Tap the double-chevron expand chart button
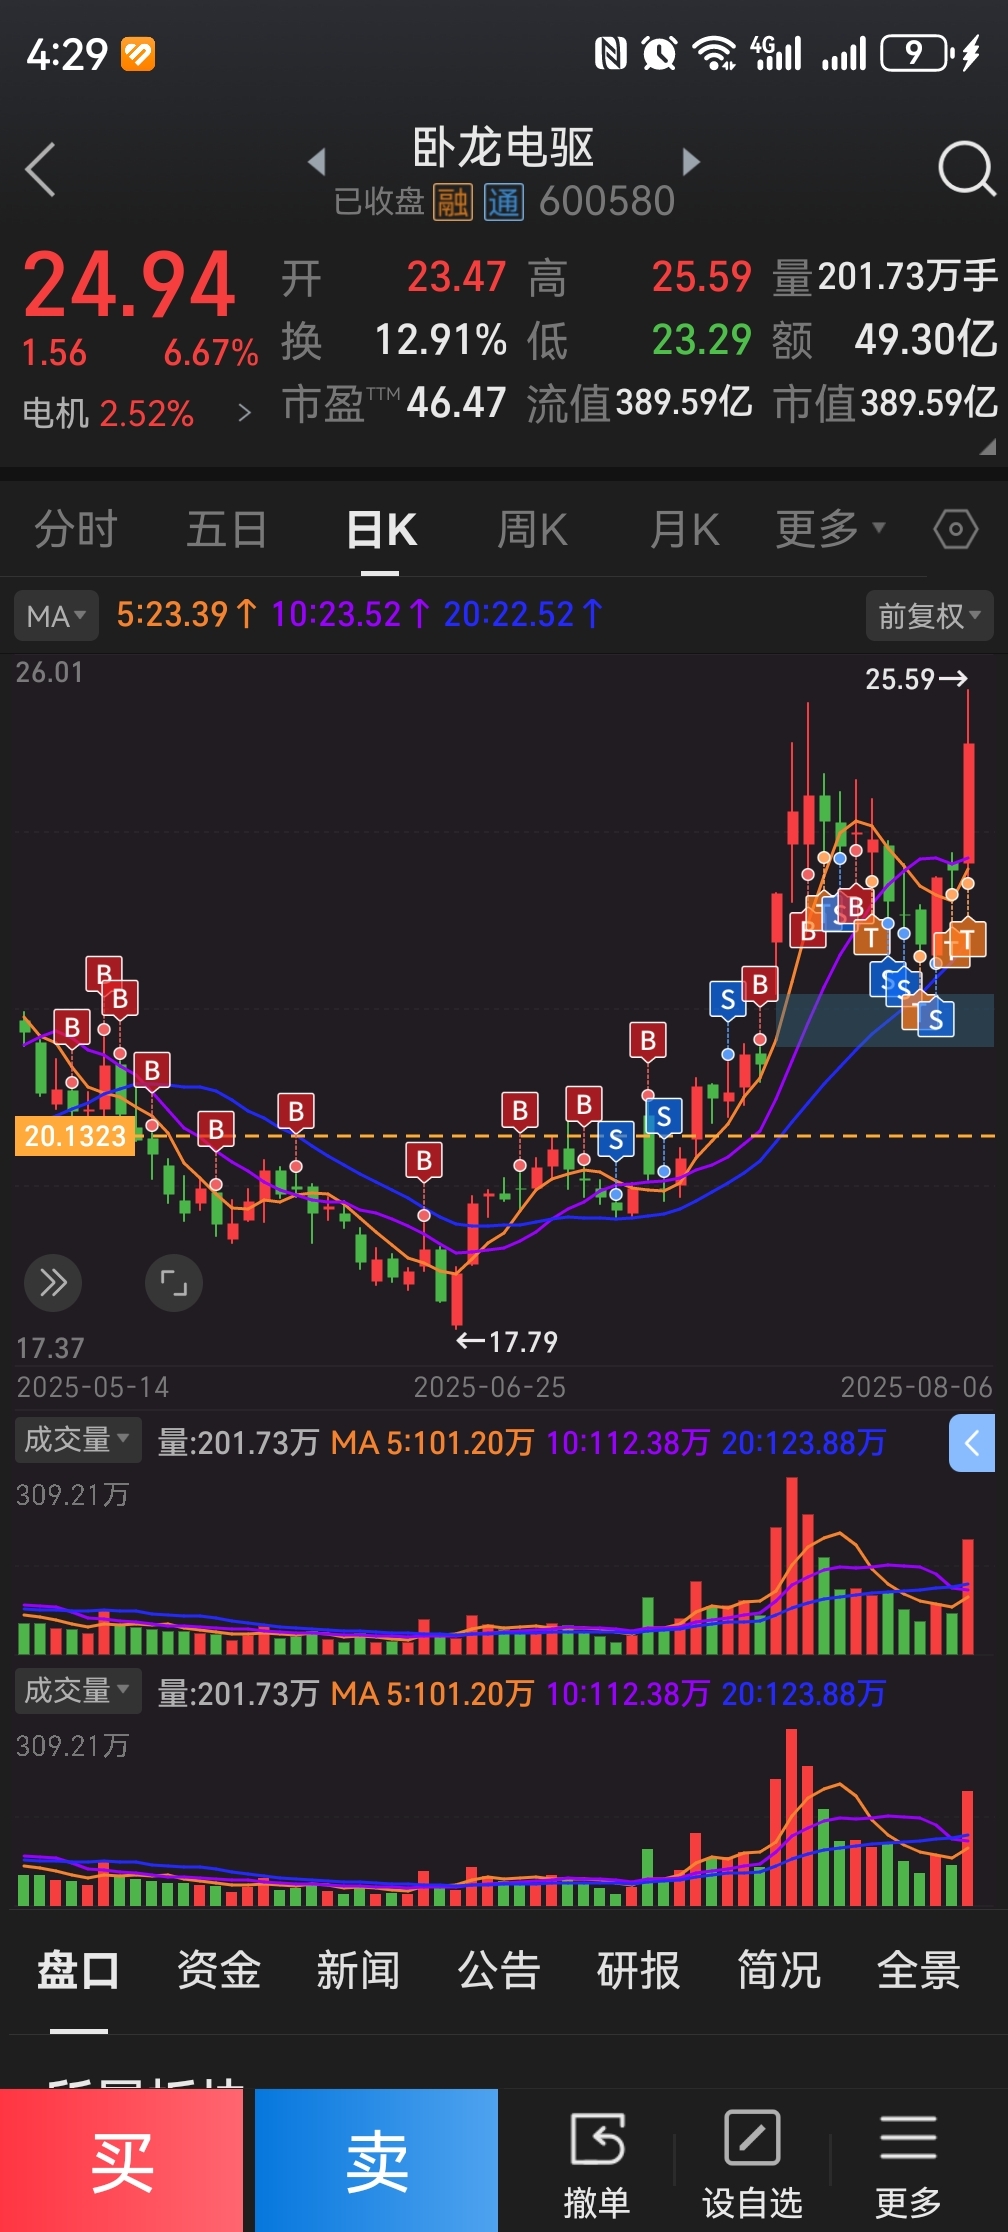Viewport: 1008px width, 2232px height. click(x=53, y=1282)
